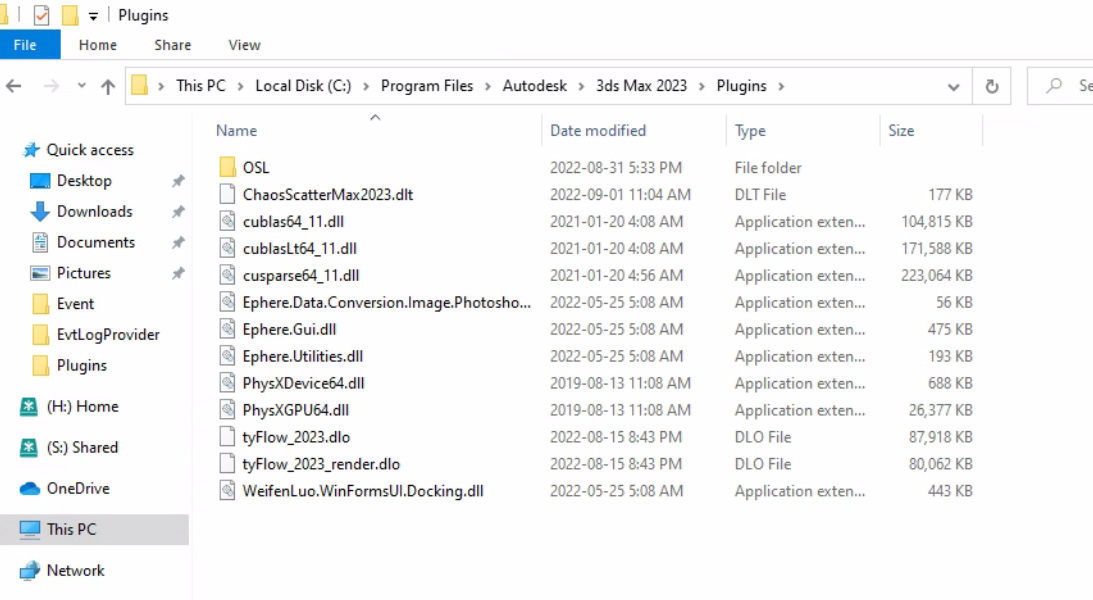Select tyFlow_2023.dlo file icon
This screenshot has width=1093, height=600.
[227, 437]
